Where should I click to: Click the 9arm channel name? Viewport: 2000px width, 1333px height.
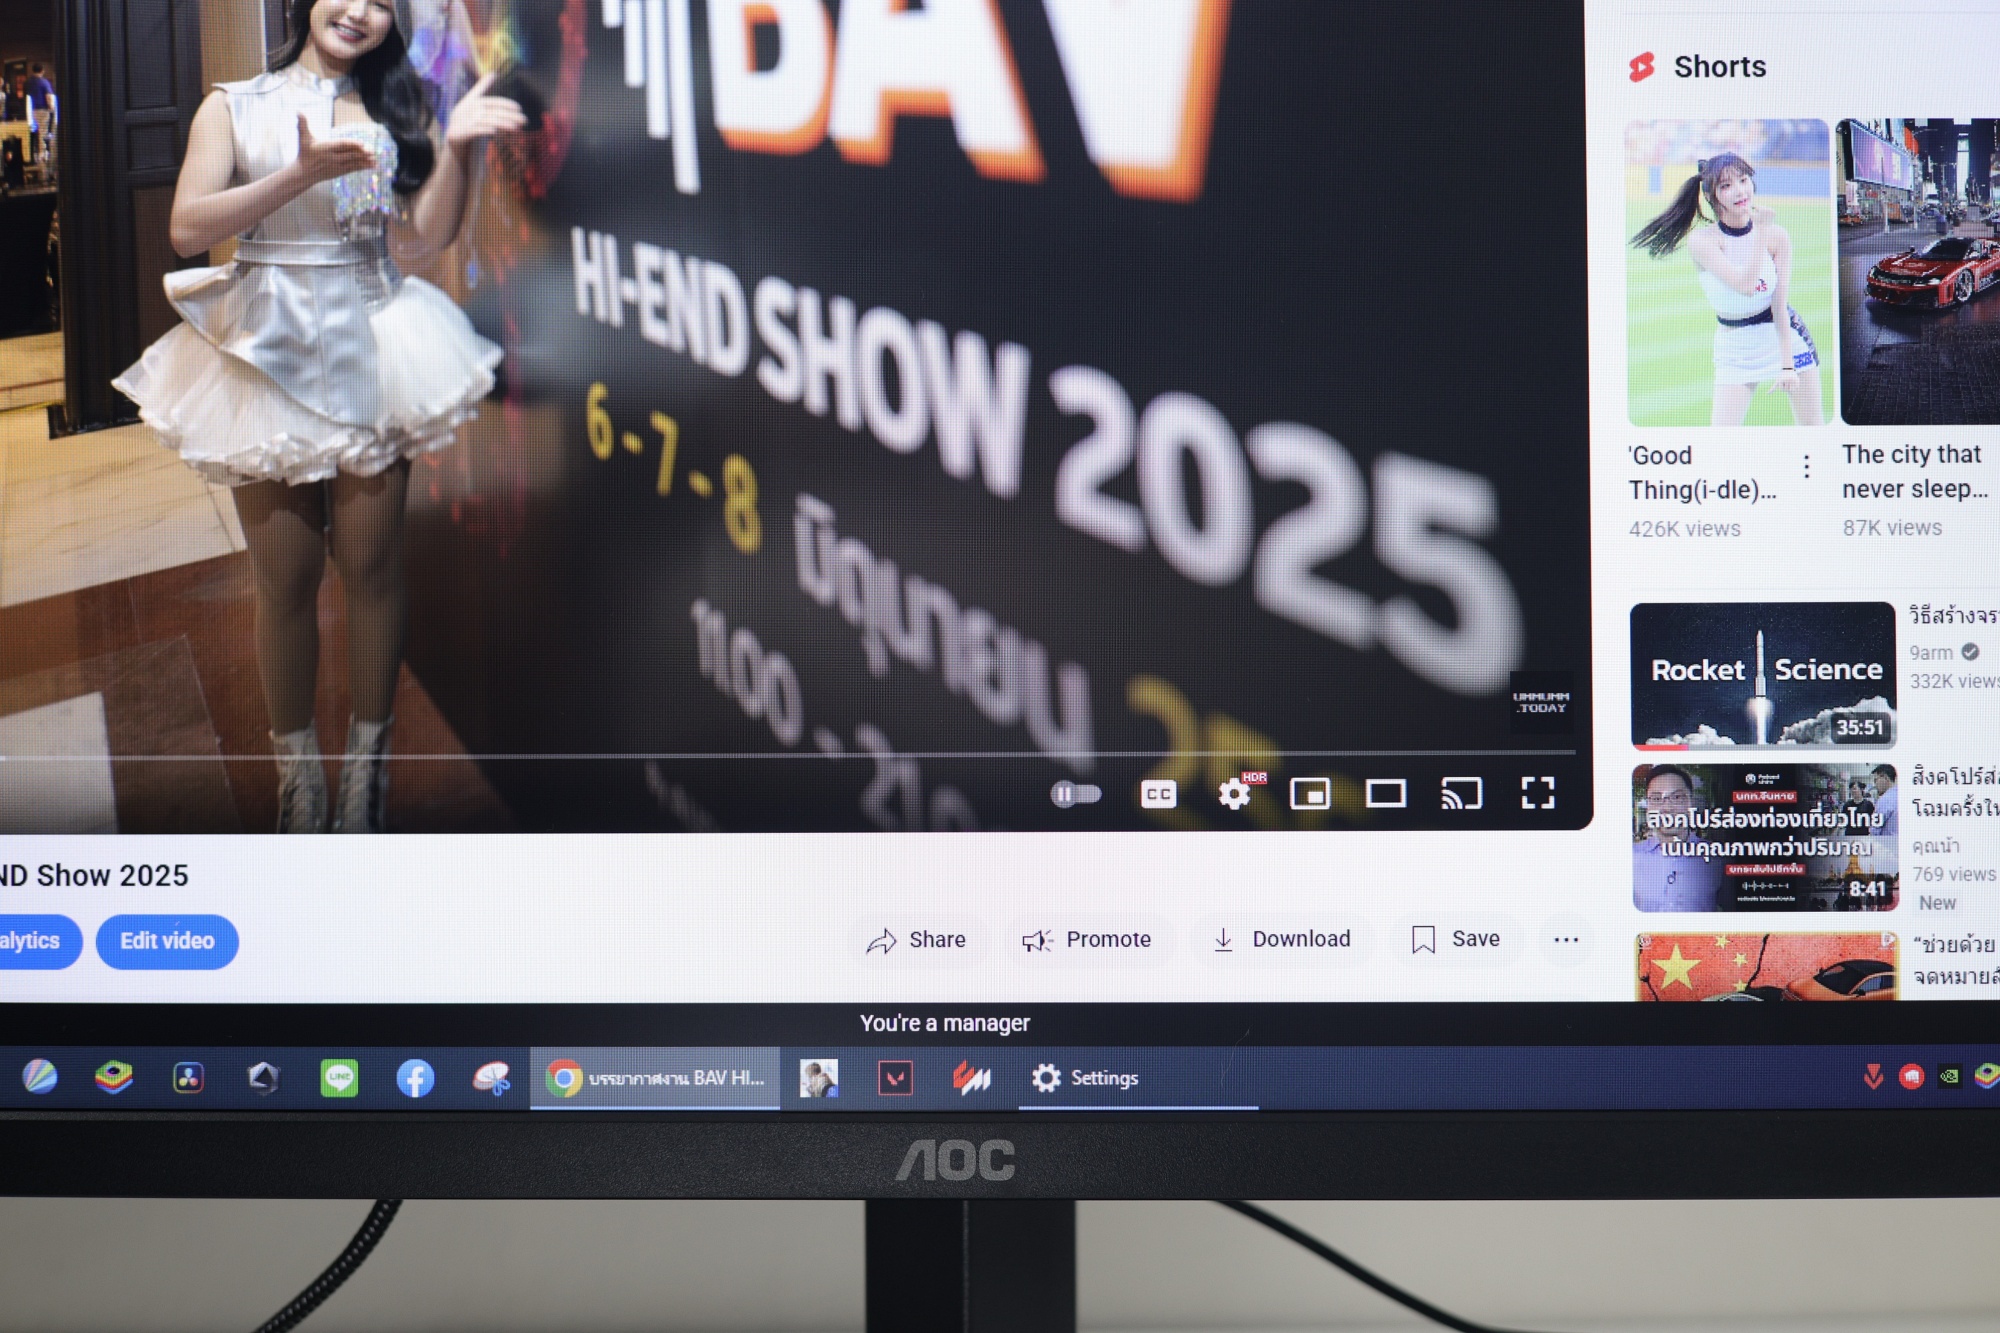coord(1931,652)
